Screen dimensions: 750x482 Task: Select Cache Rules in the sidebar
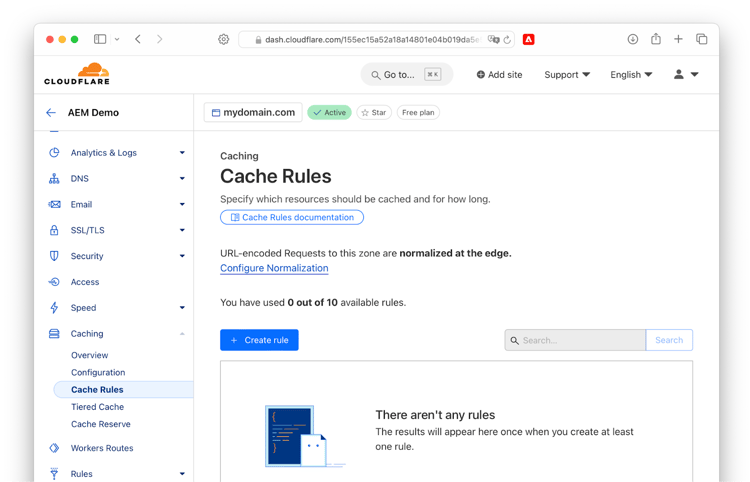pos(123,390)
